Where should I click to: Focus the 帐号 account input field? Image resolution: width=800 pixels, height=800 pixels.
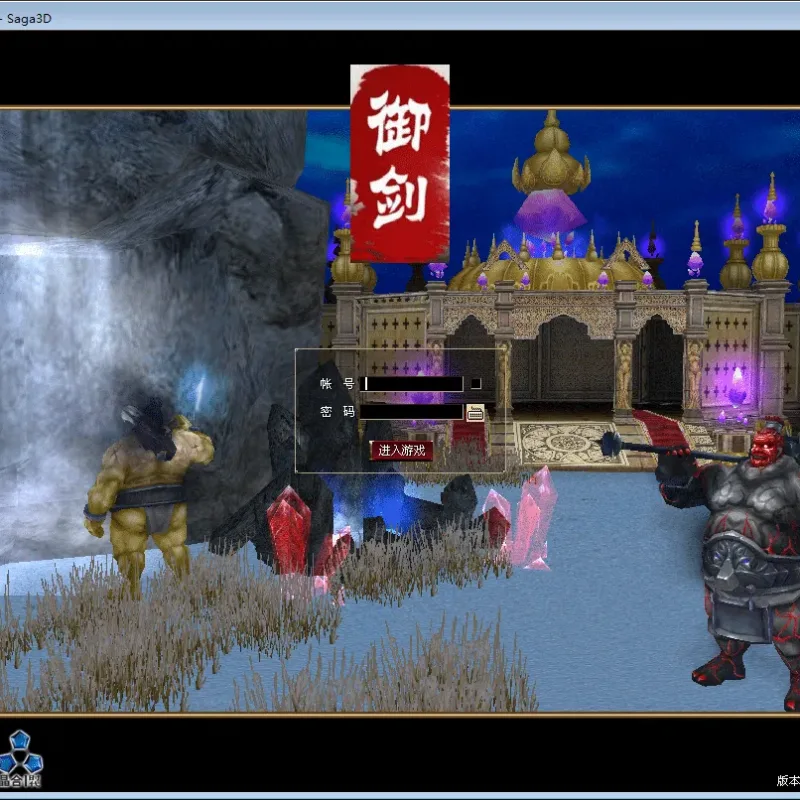pyautogui.click(x=412, y=384)
